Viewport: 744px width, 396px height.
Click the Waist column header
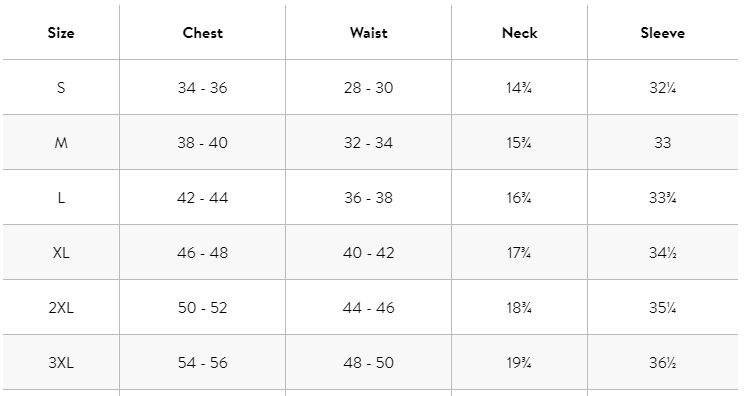tap(369, 33)
